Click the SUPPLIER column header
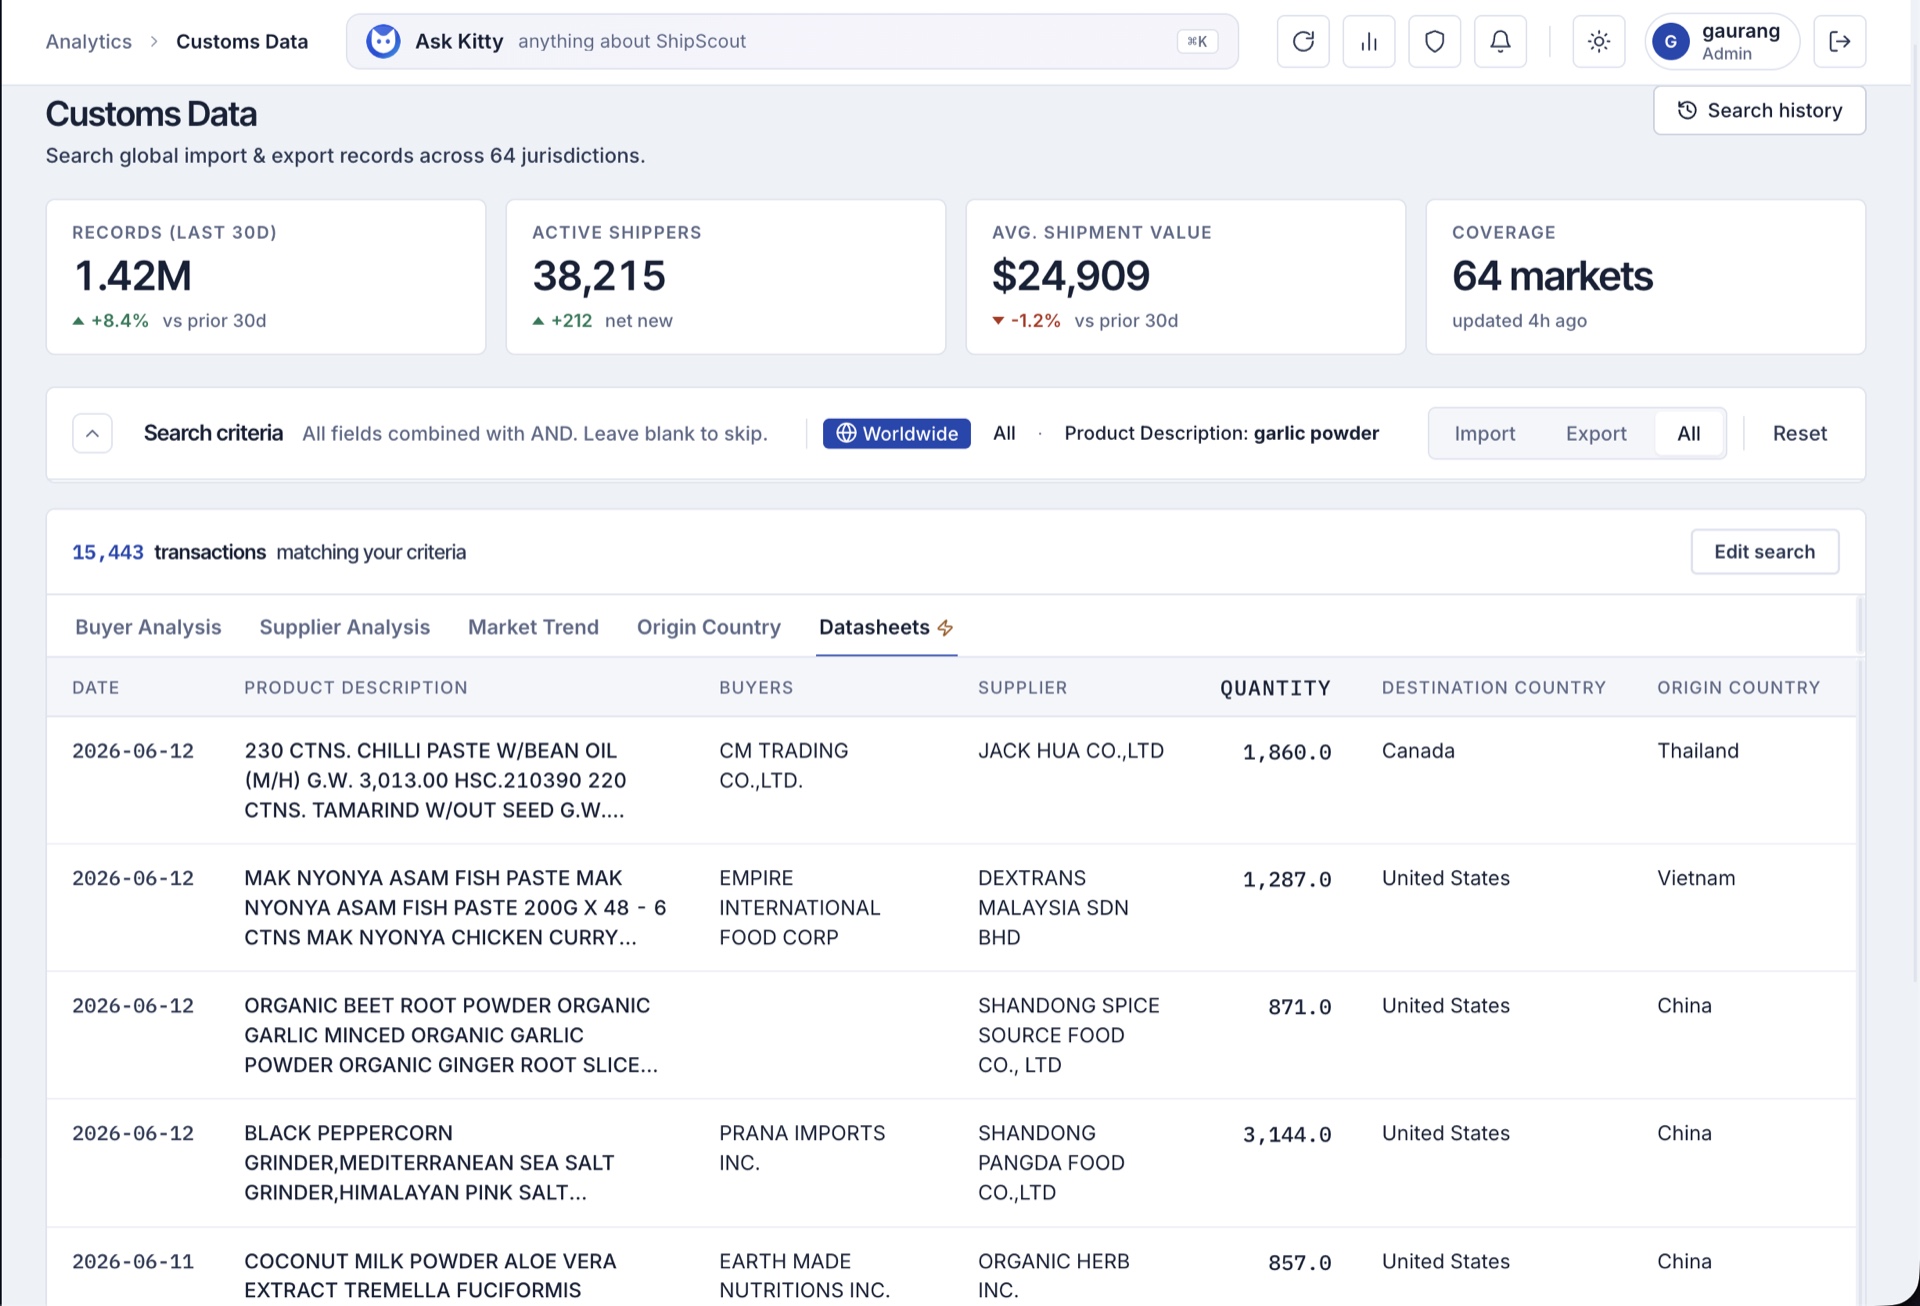The image size is (1920, 1306). [x=1022, y=688]
